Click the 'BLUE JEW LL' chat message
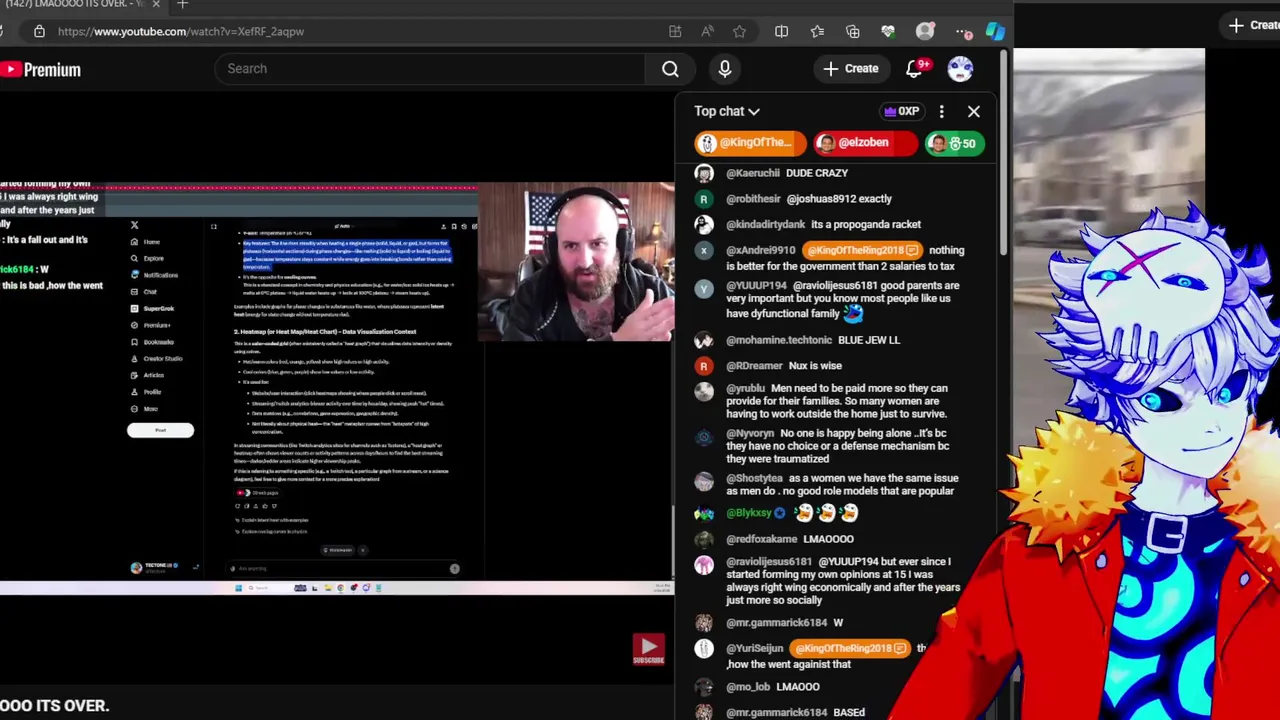 [x=869, y=340]
